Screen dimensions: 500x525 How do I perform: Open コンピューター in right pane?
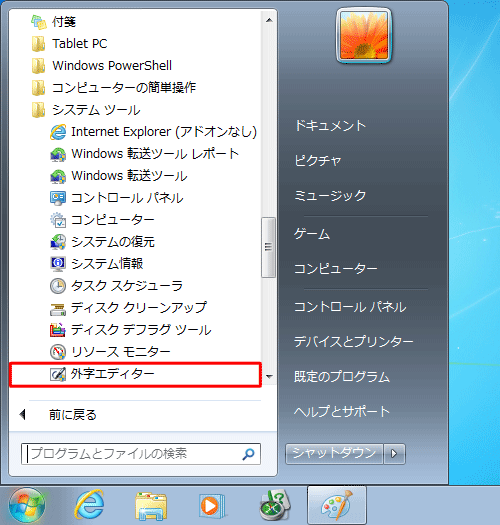tap(336, 269)
